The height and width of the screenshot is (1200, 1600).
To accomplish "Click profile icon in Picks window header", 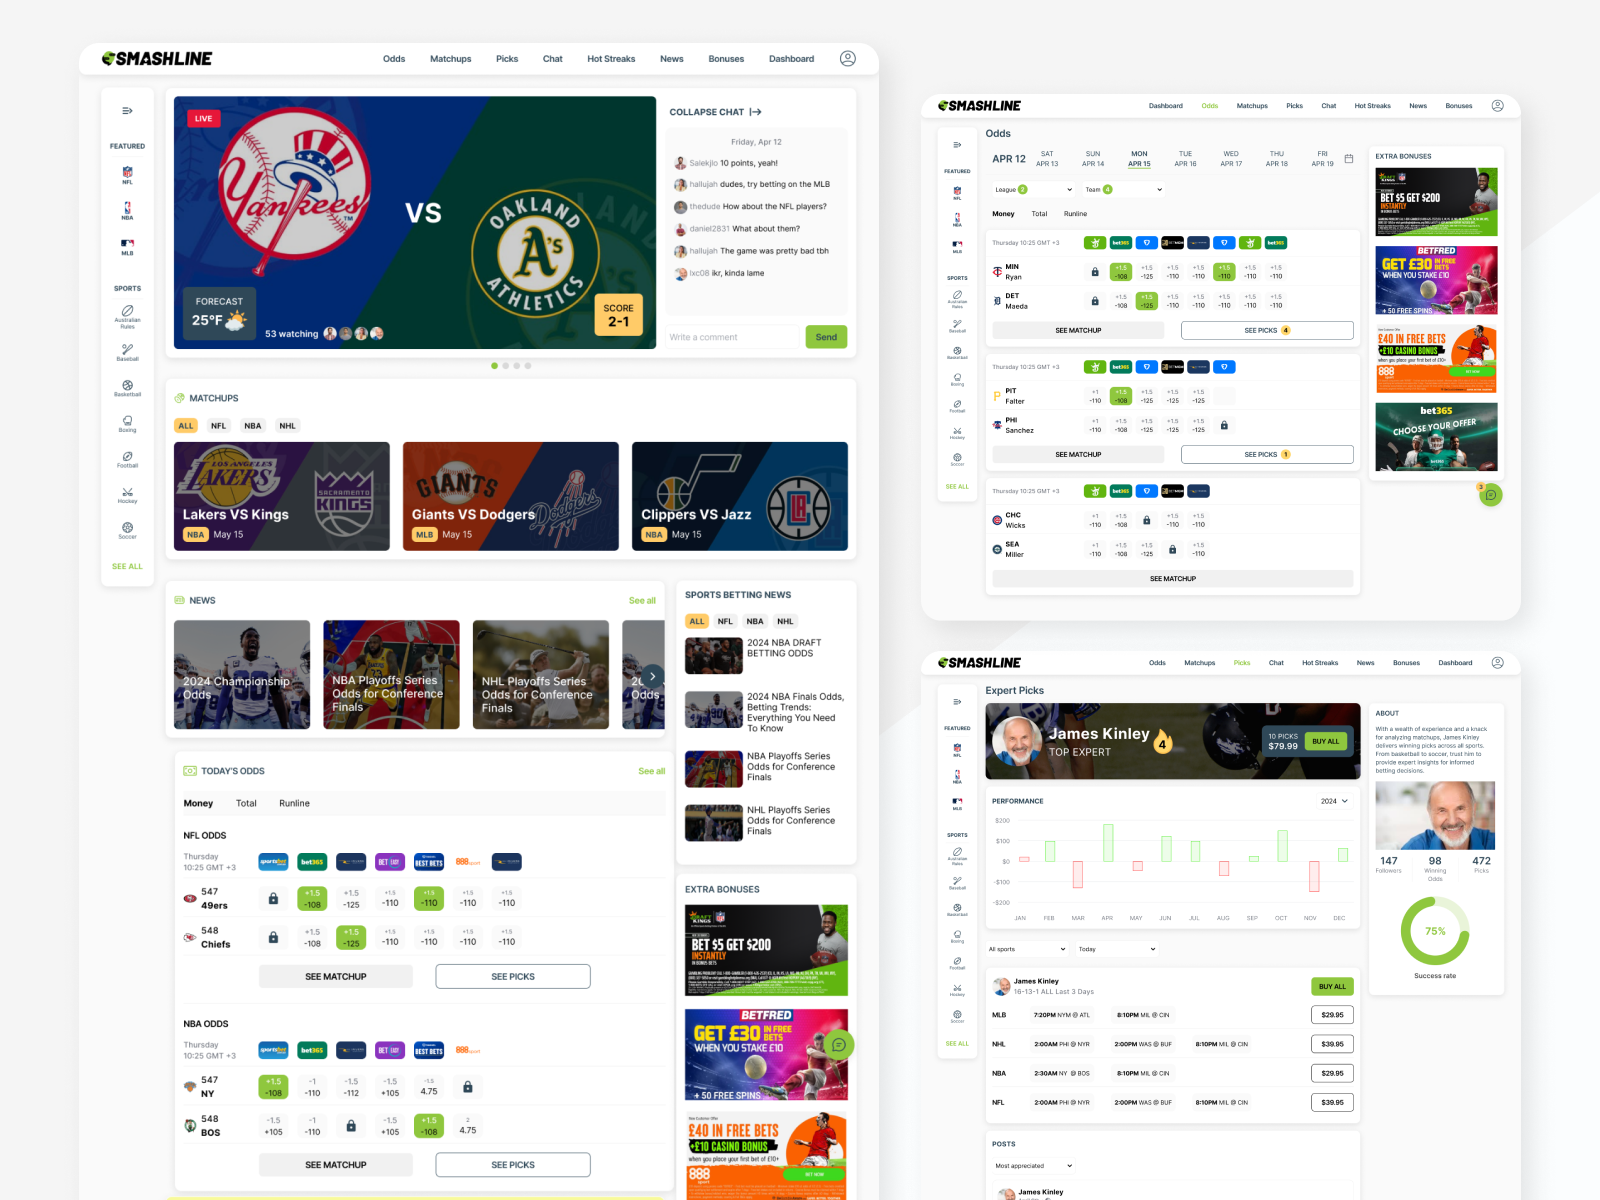I will pyautogui.click(x=1497, y=663).
